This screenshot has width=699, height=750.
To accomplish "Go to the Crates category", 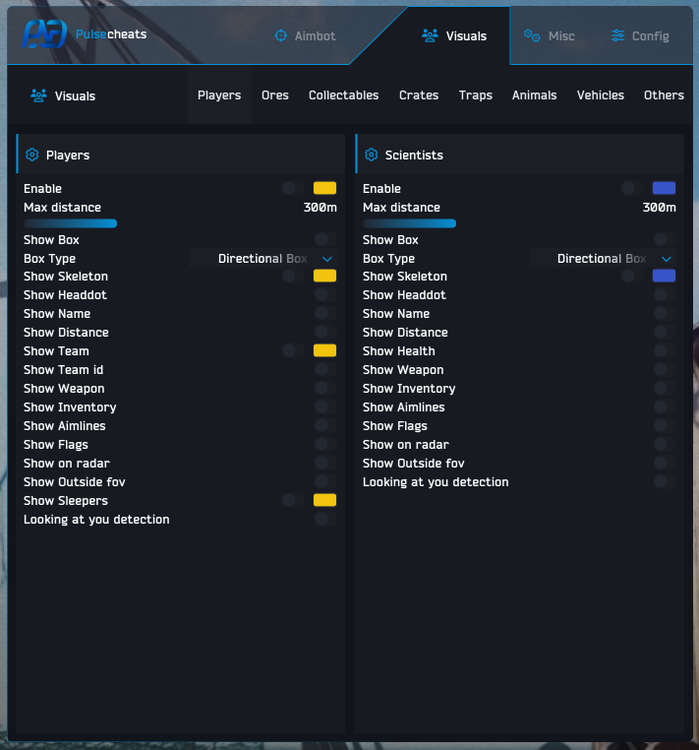I will click(418, 96).
